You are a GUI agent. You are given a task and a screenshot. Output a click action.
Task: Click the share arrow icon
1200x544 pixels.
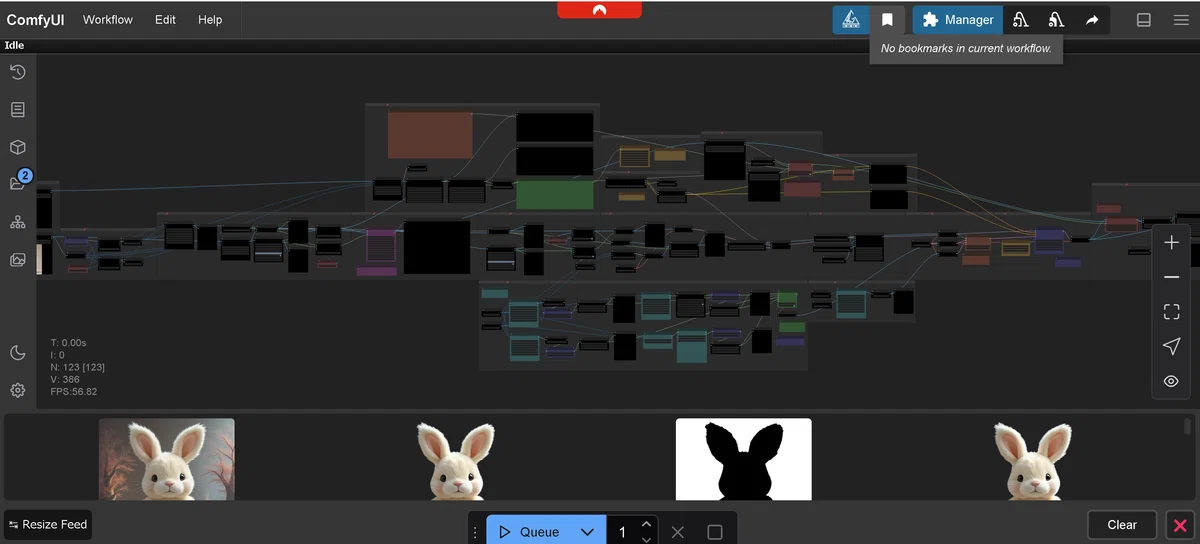tap(1092, 20)
